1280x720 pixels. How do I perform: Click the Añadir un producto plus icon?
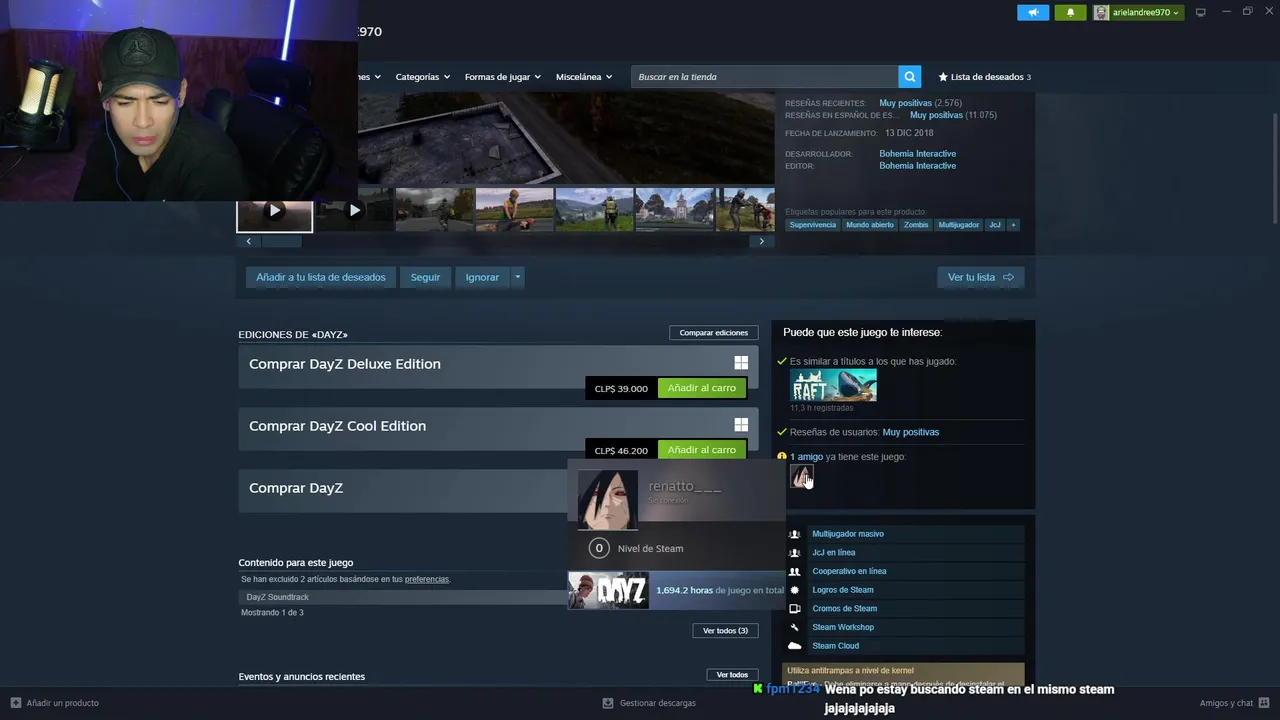click(15, 703)
